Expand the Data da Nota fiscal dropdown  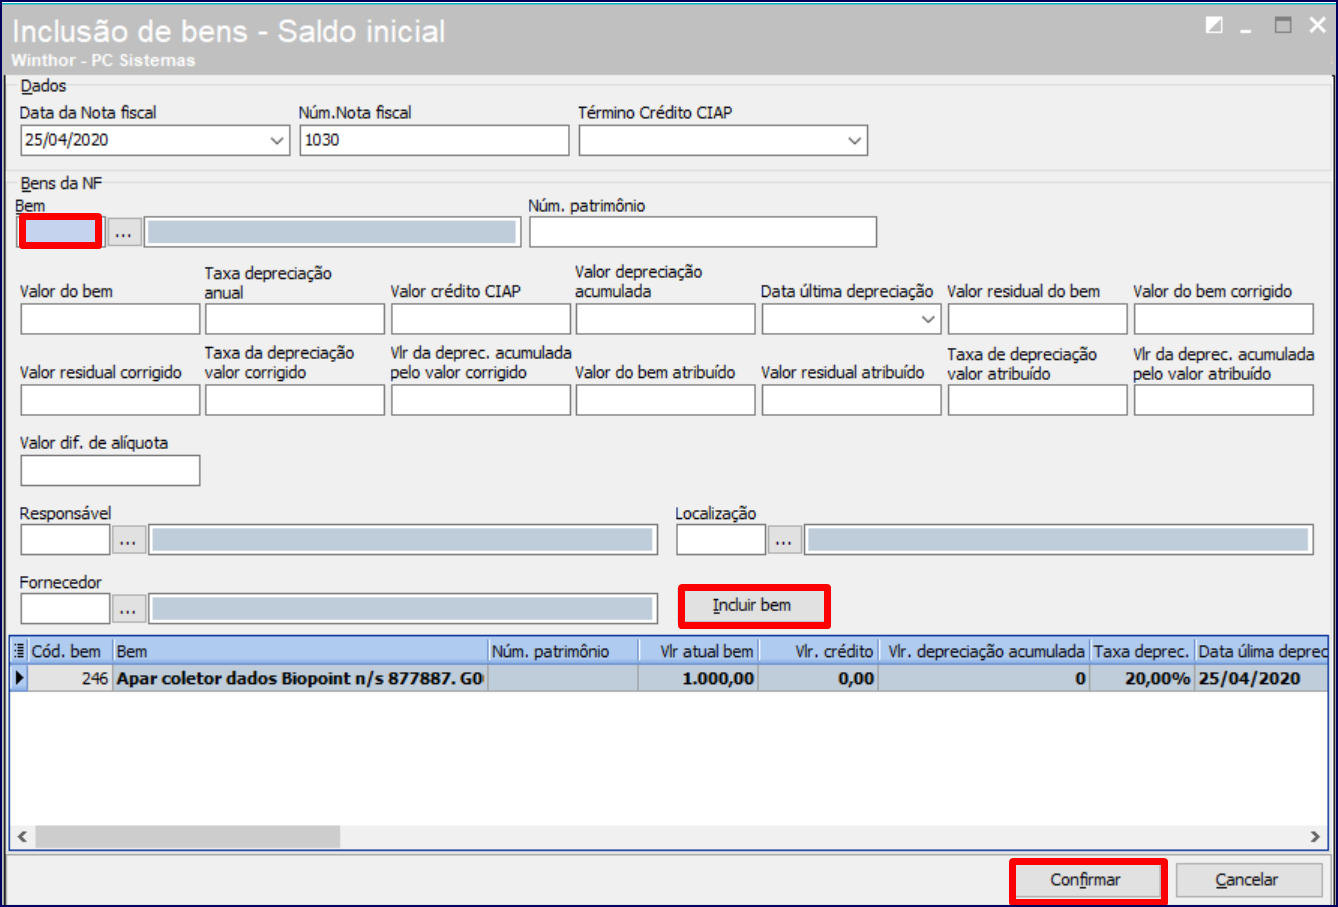tap(278, 141)
